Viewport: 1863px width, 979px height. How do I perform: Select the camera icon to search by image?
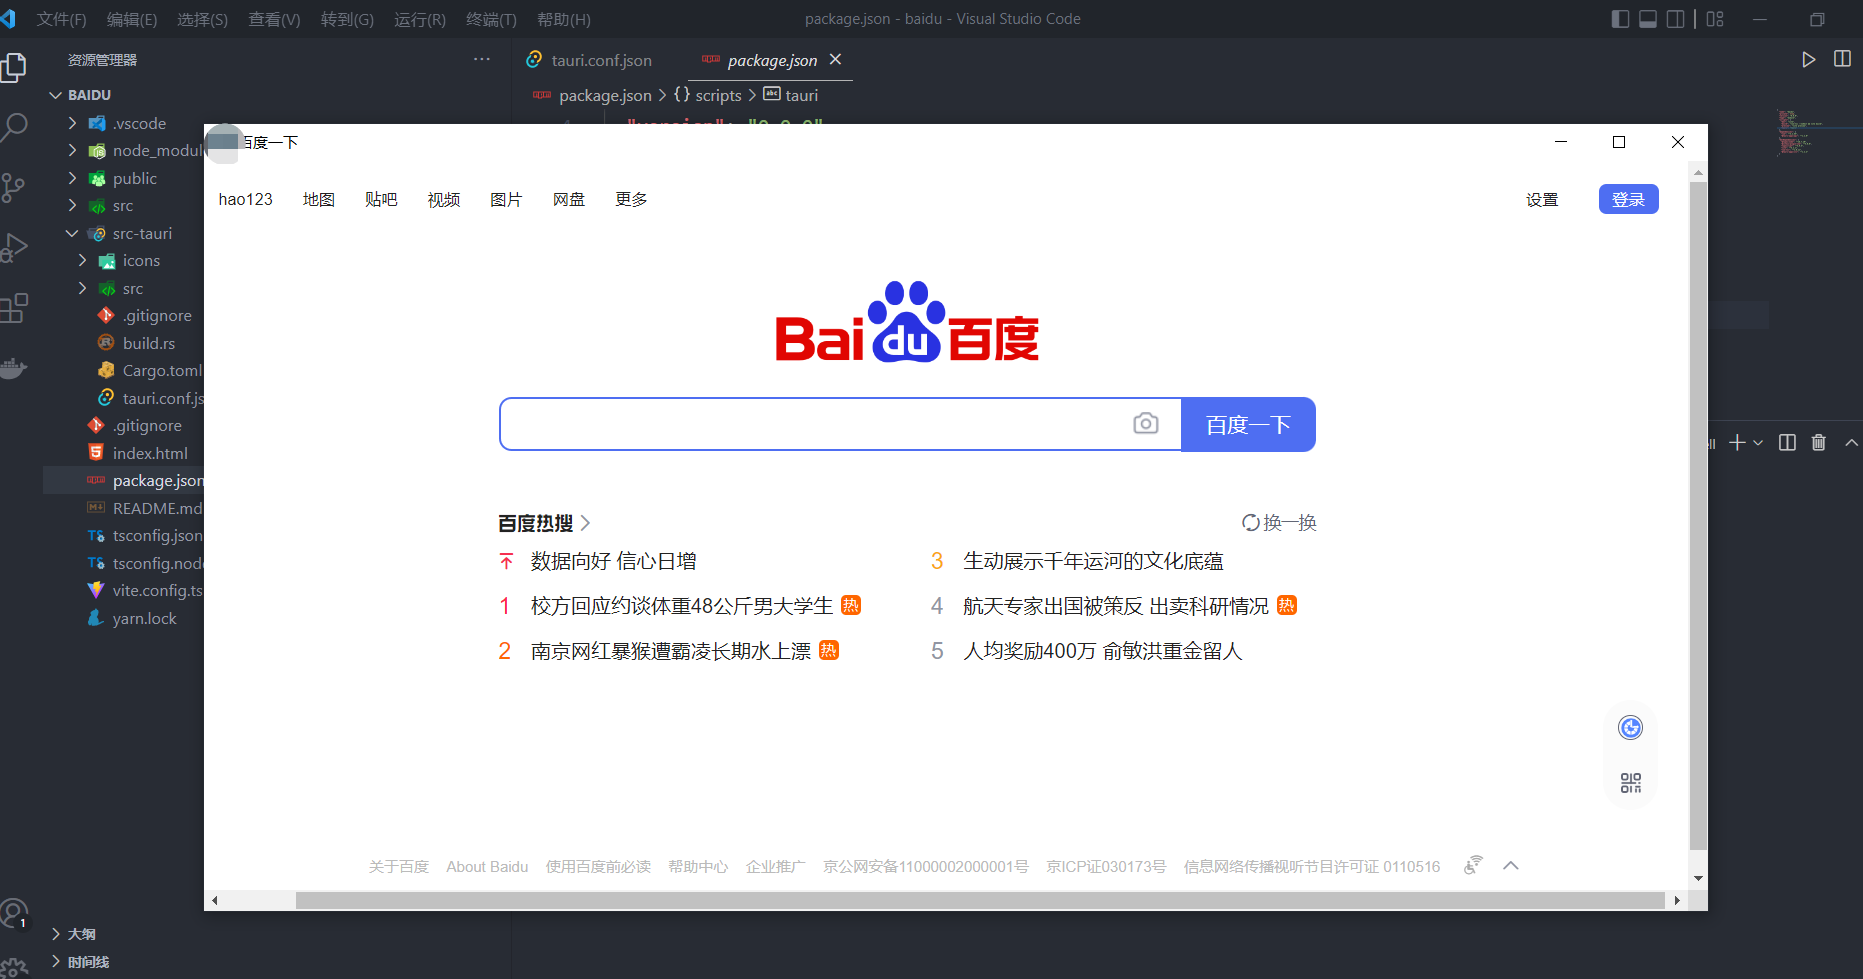1146,424
